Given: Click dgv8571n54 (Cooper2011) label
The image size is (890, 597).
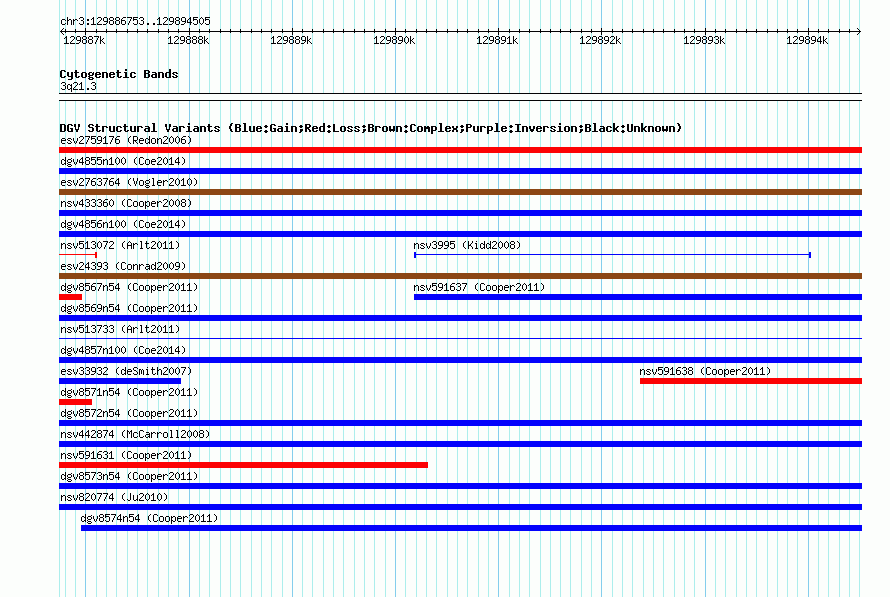Looking at the screenshot, I should pyautogui.click(x=129, y=392).
